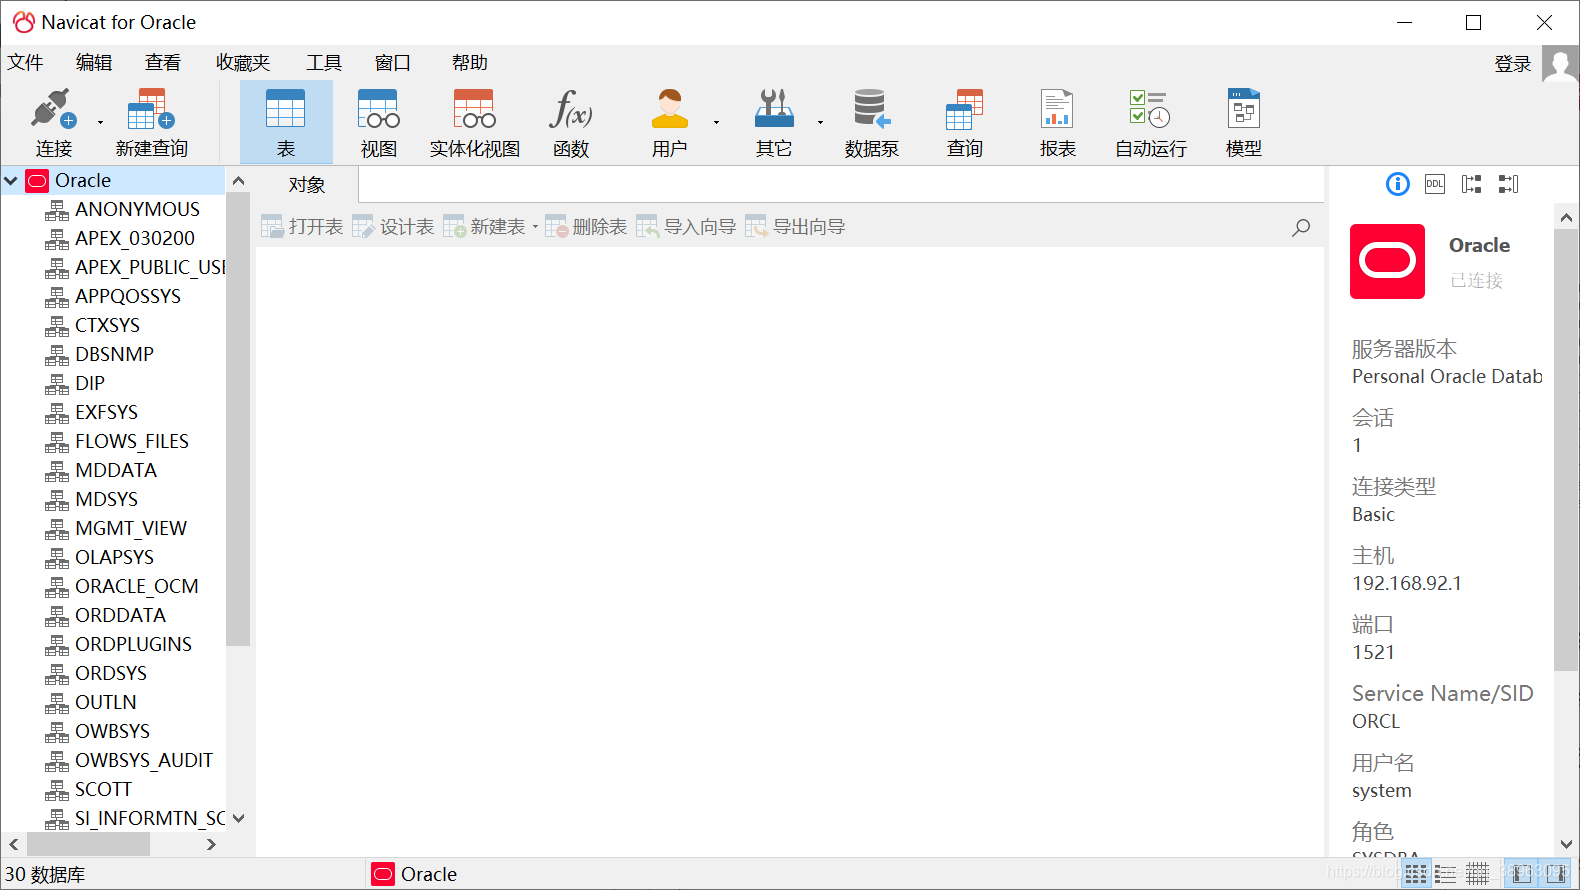This screenshot has height=890, width=1580.
Task: Click the 打开表 (Open Table) button
Action: pyautogui.click(x=302, y=227)
